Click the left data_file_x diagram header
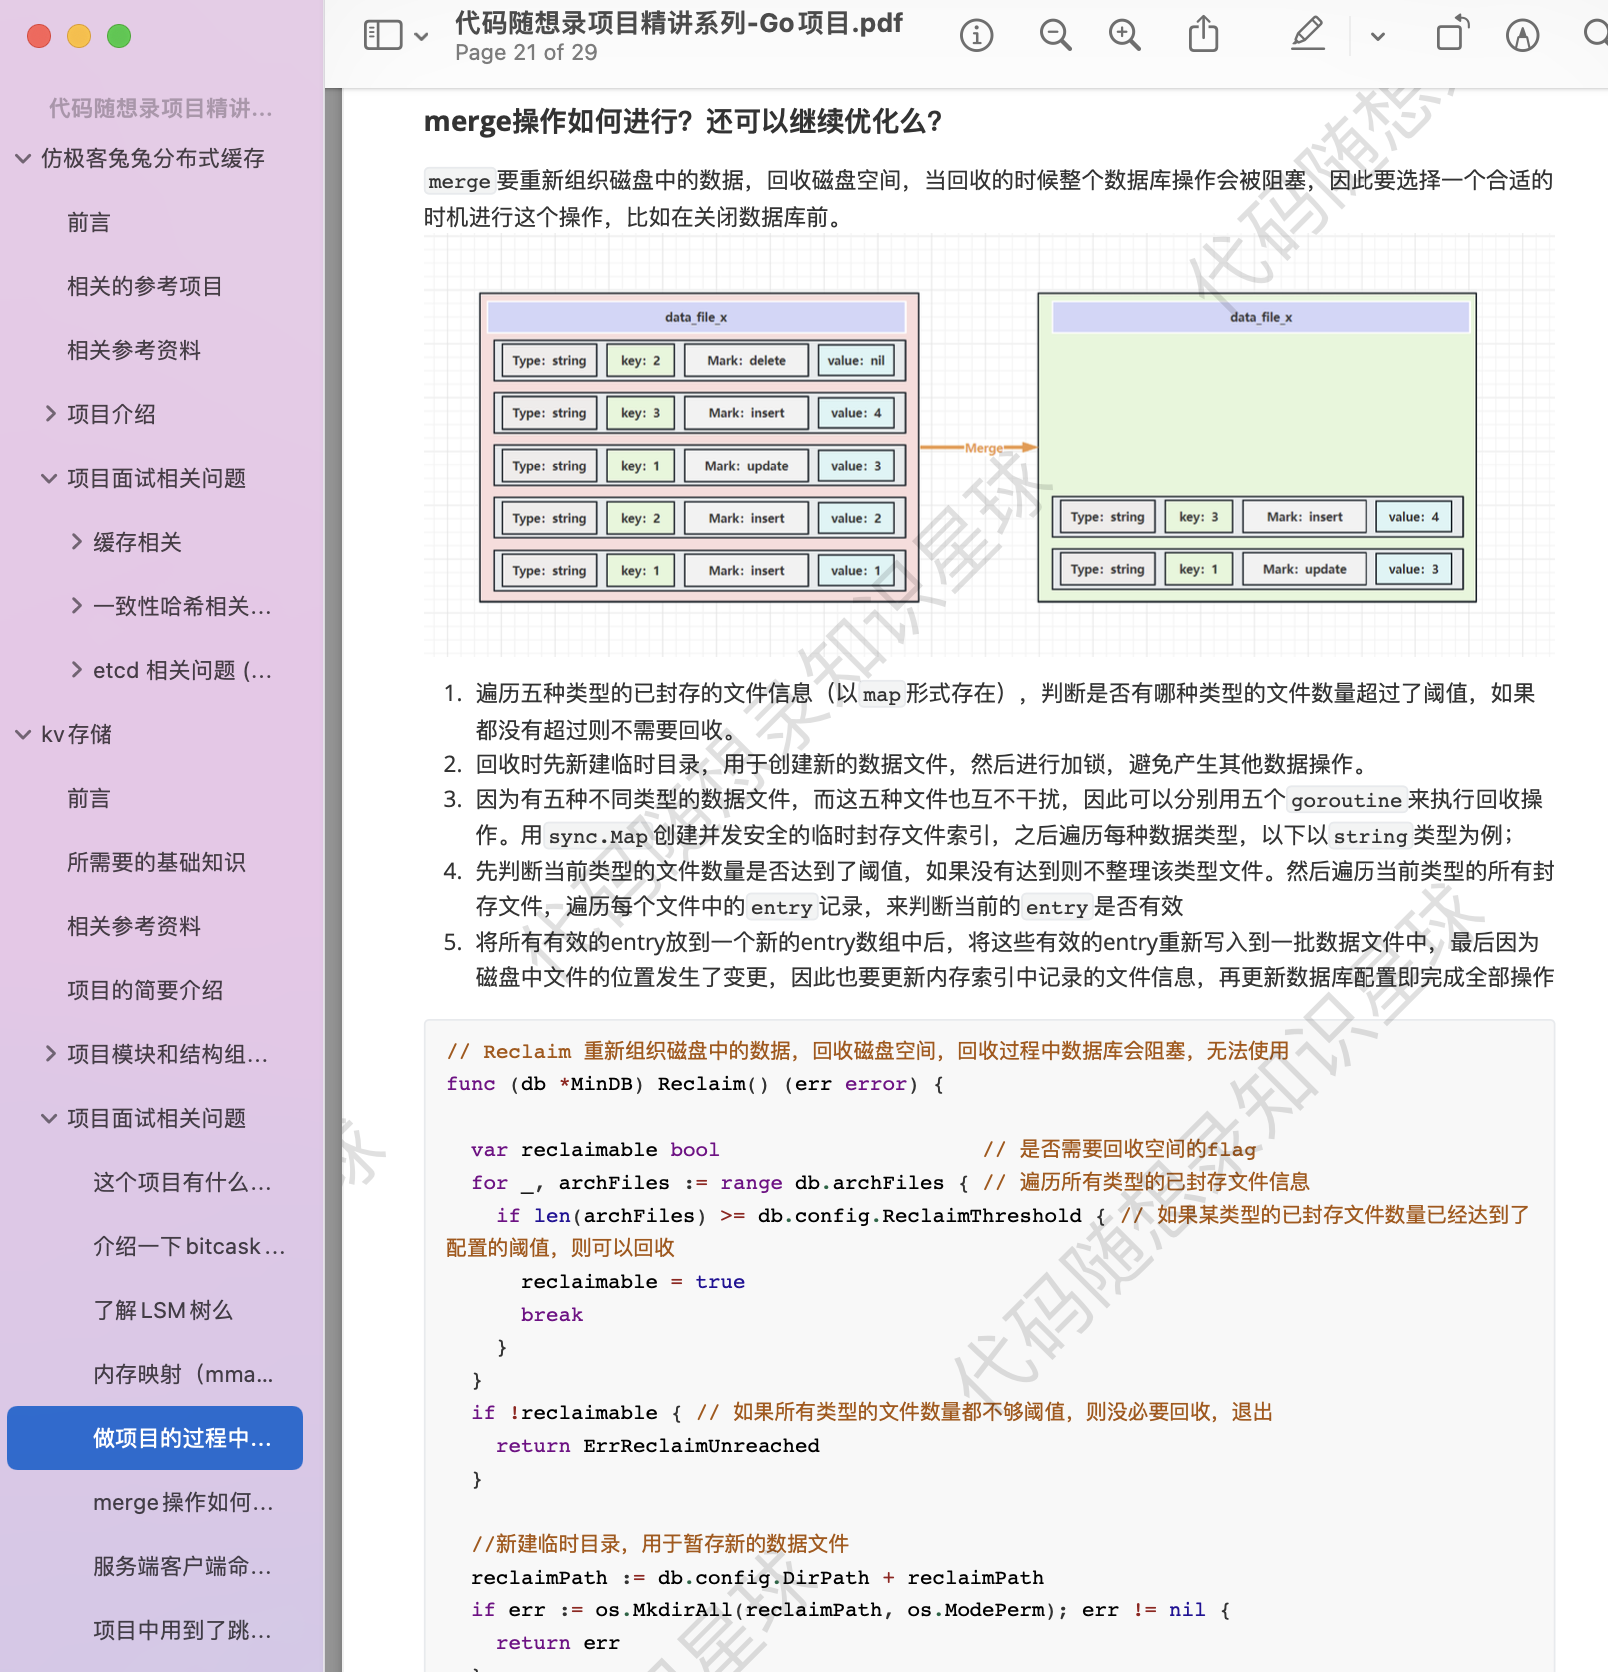This screenshot has height=1672, width=1608. tap(696, 317)
